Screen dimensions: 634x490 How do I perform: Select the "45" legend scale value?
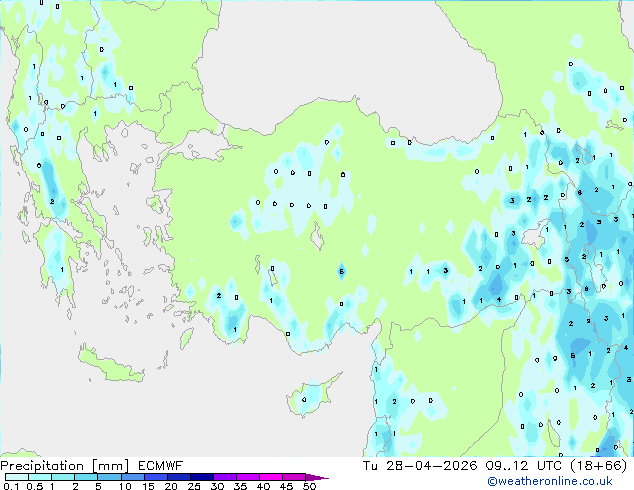tap(286, 486)
